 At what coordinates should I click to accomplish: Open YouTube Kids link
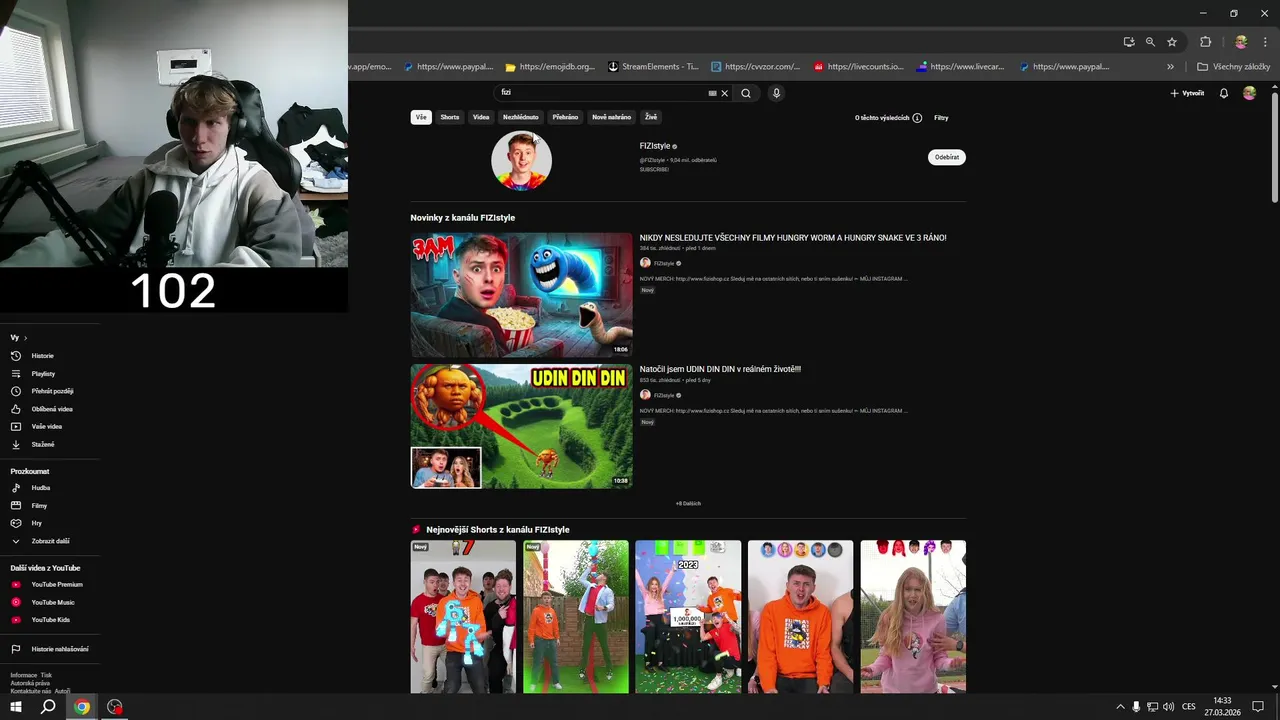50,620
